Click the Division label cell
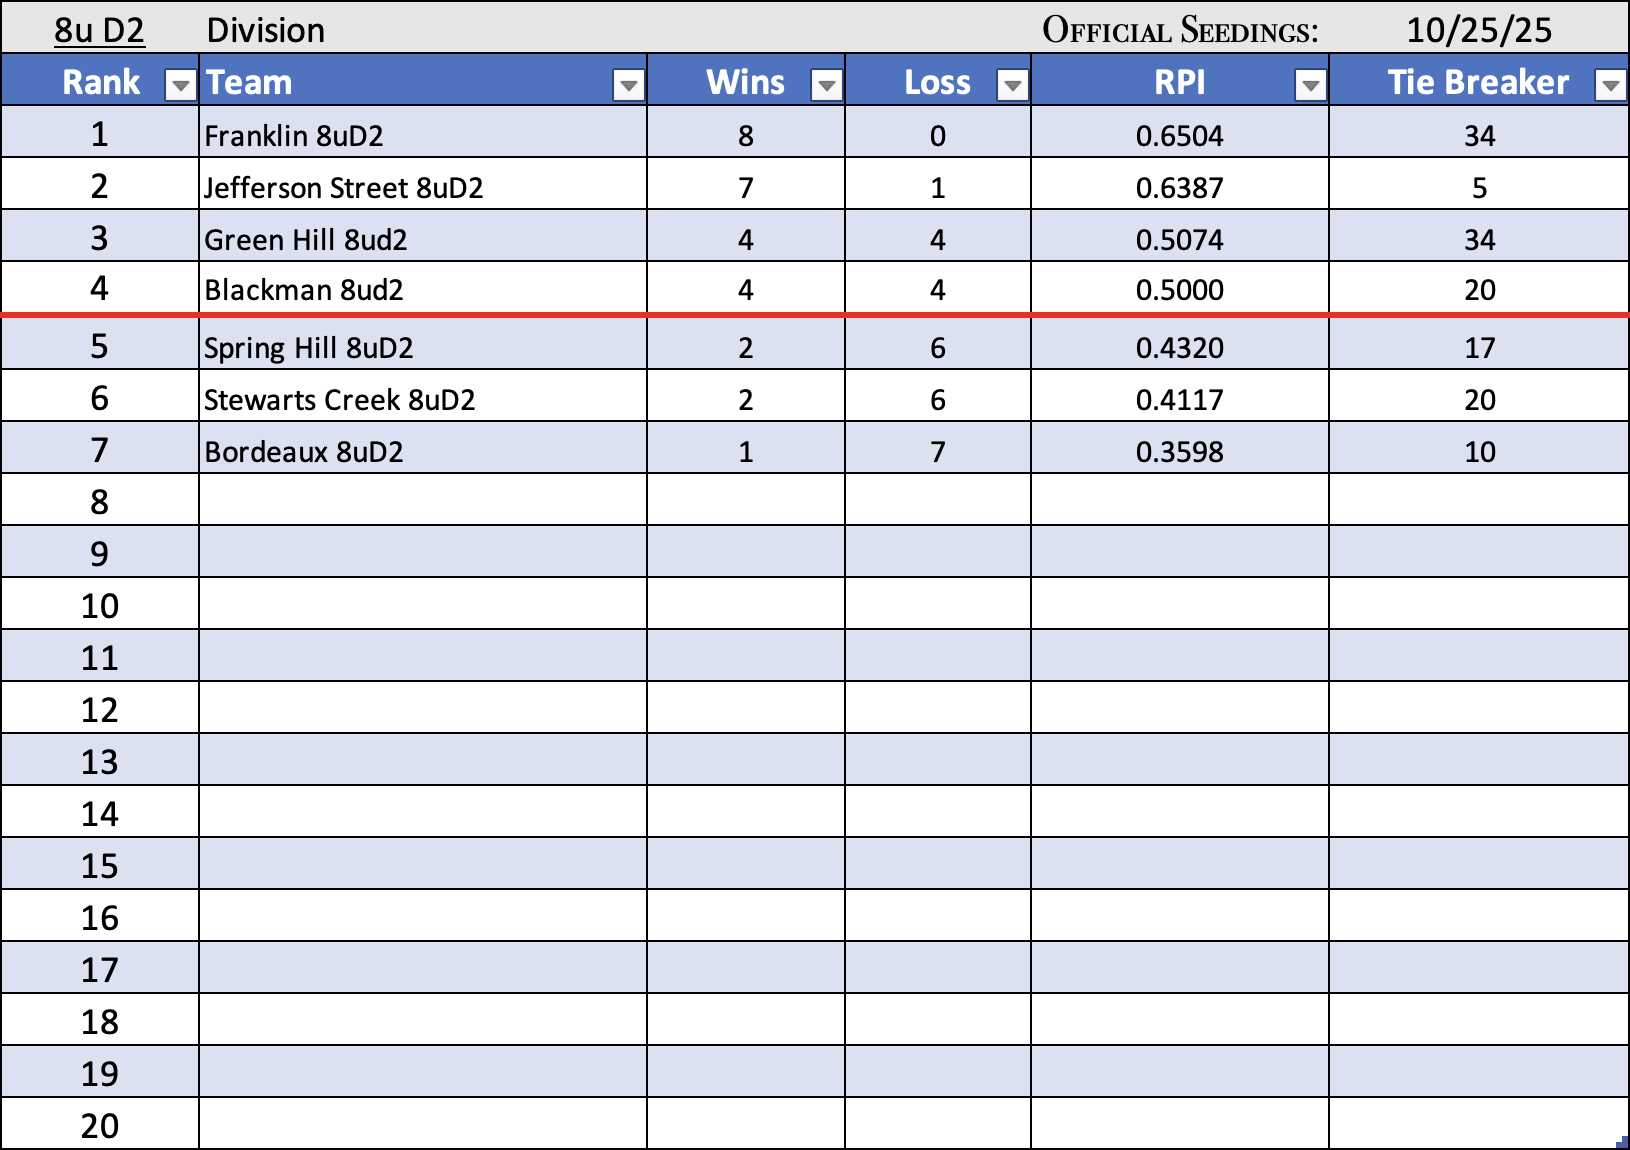 click(x=265, y=30)
